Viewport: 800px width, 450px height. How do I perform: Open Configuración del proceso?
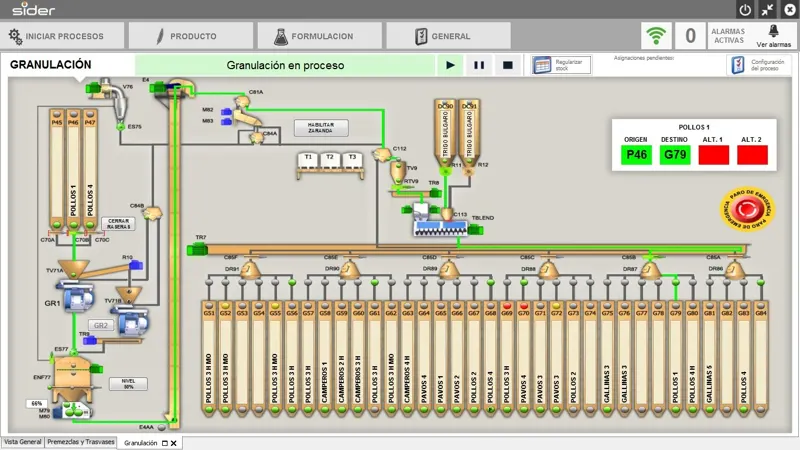pyautogui.click(x=759, y=65)
